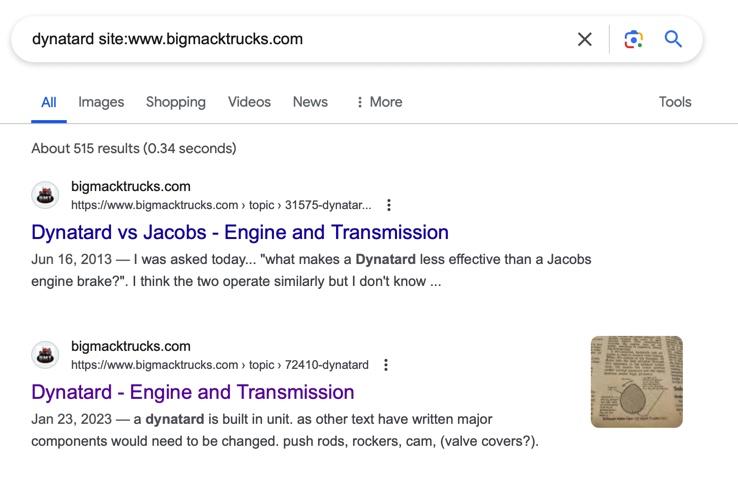Image resolution: width=738 pixels, height=495 pixels.
Task: Switch to the Shopping tab
Action: point(175,102)
